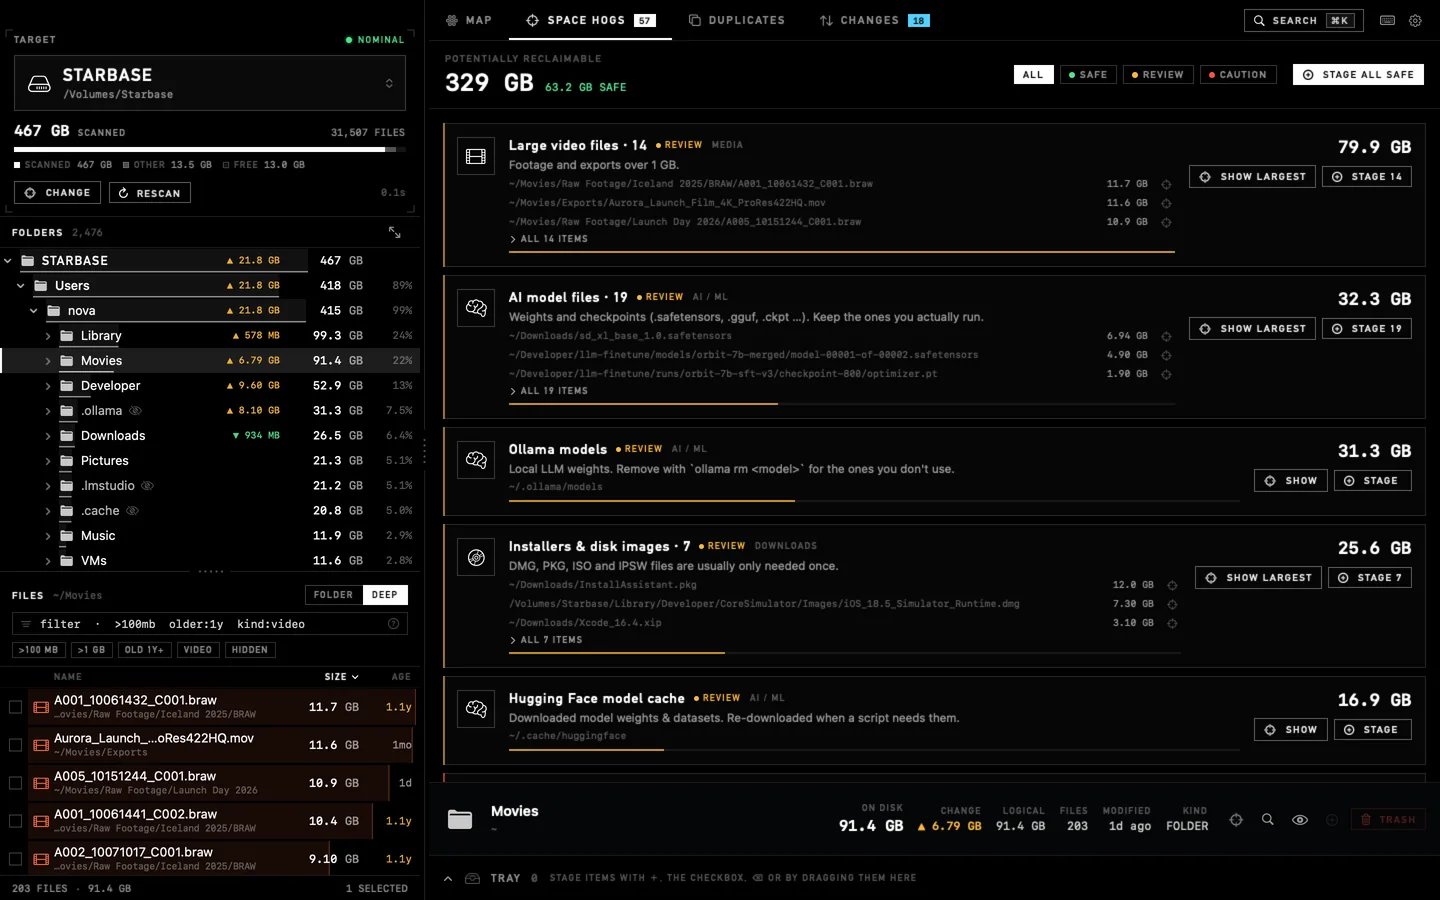This screenshot has width=1440, height=900.
Task: Click the tray icon in the bottom bar
Action: [473, 878]
